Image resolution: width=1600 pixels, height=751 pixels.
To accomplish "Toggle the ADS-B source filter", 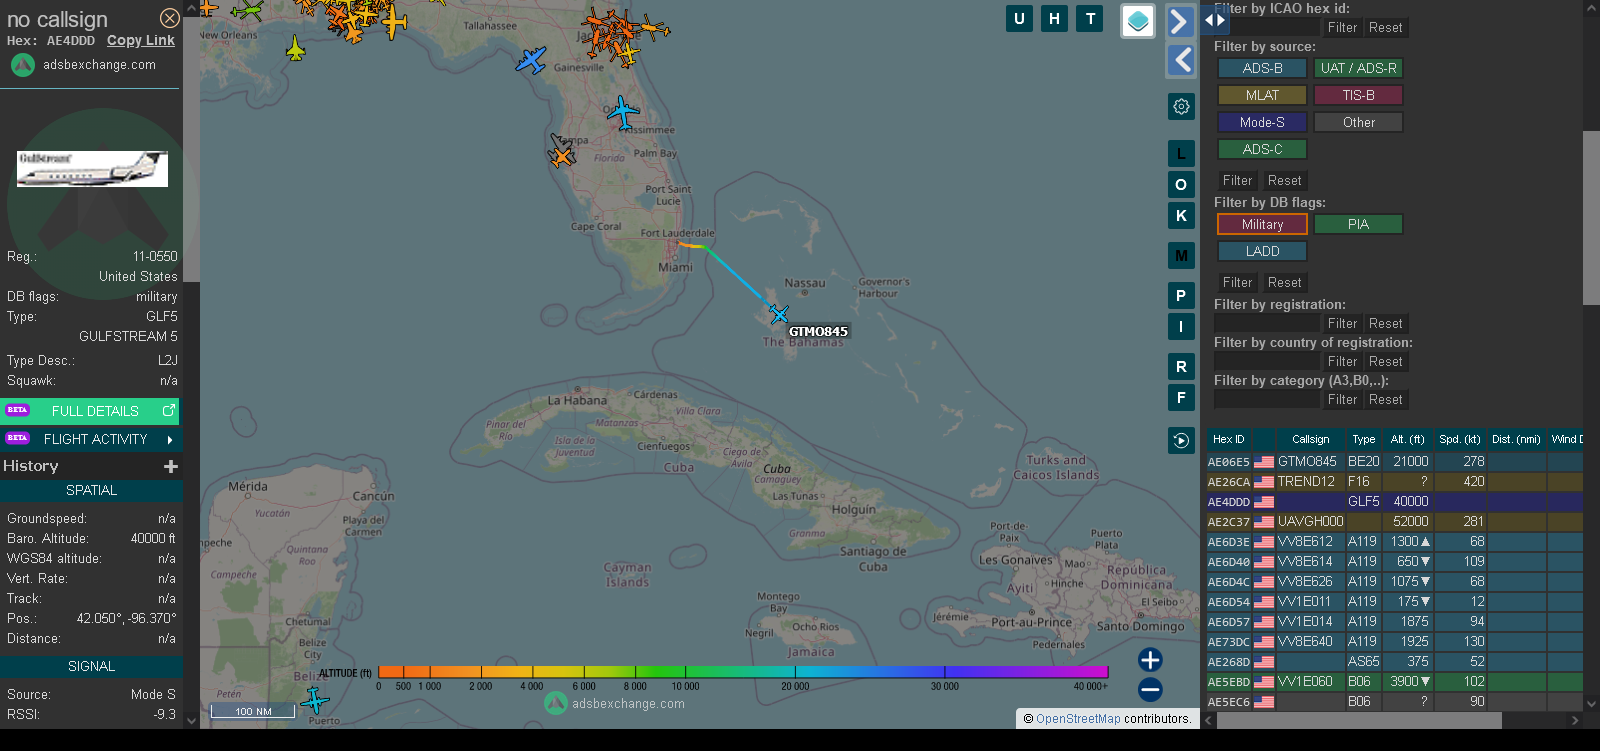I will pyautogui.click(x=1262, y=68).
